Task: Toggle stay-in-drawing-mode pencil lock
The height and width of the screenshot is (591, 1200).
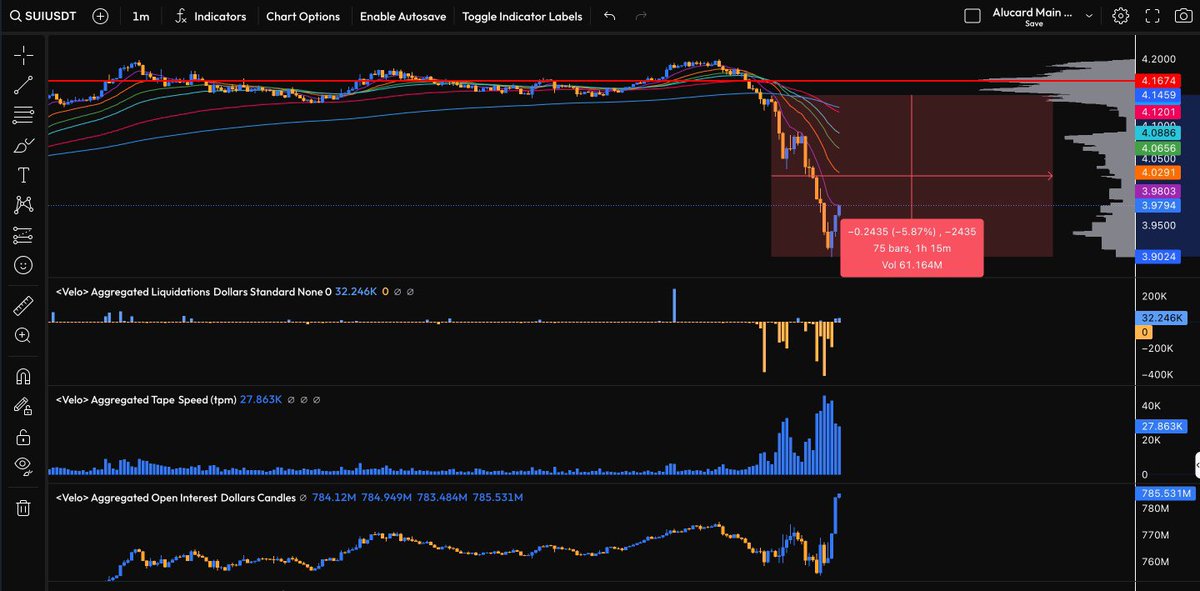Action: (x=23, y=406)
